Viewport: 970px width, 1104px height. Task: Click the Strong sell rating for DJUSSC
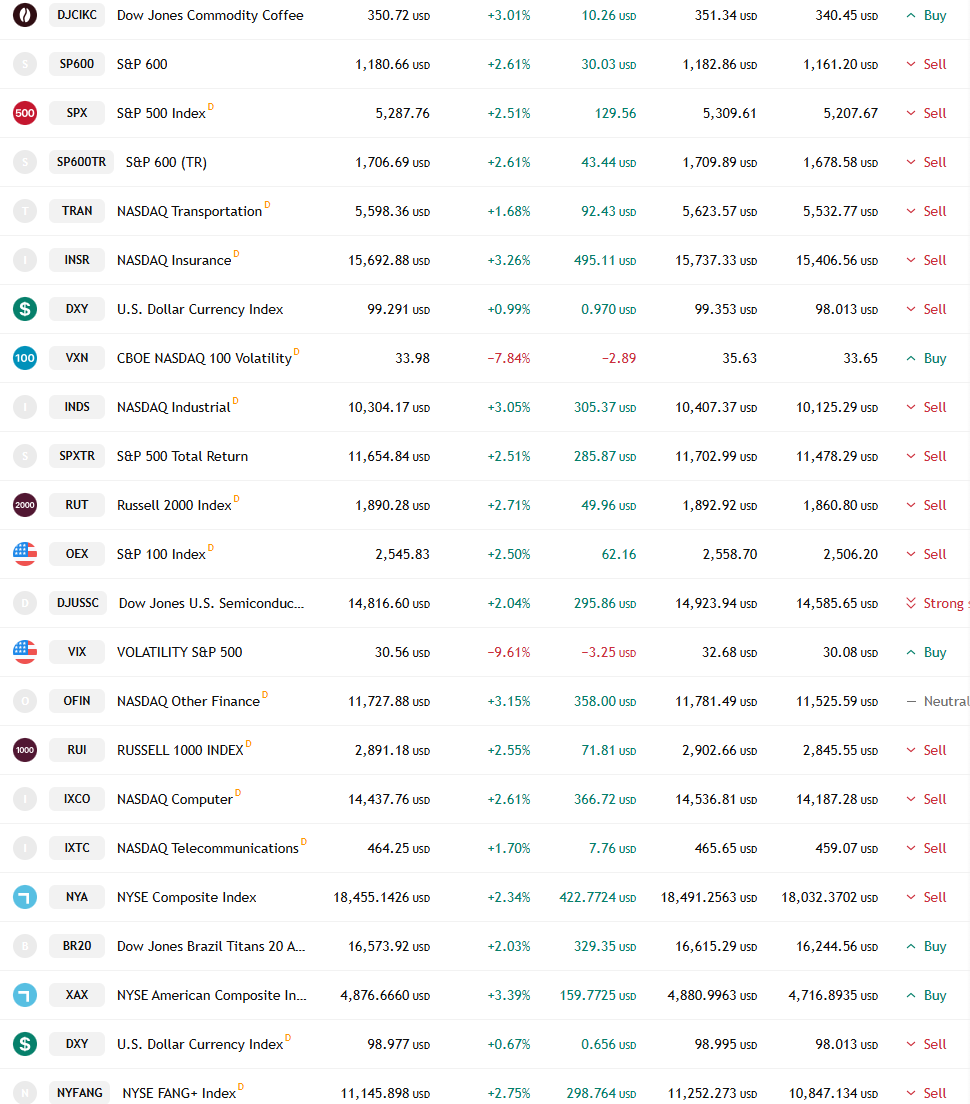938,603
